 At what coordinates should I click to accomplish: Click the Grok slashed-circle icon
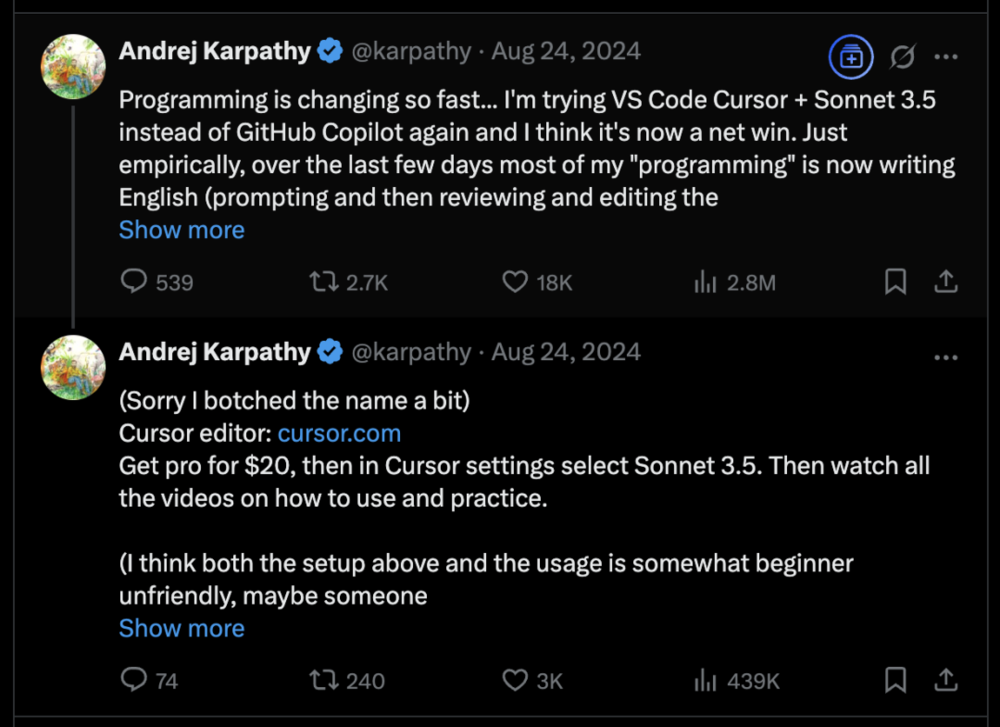point(901,58)
